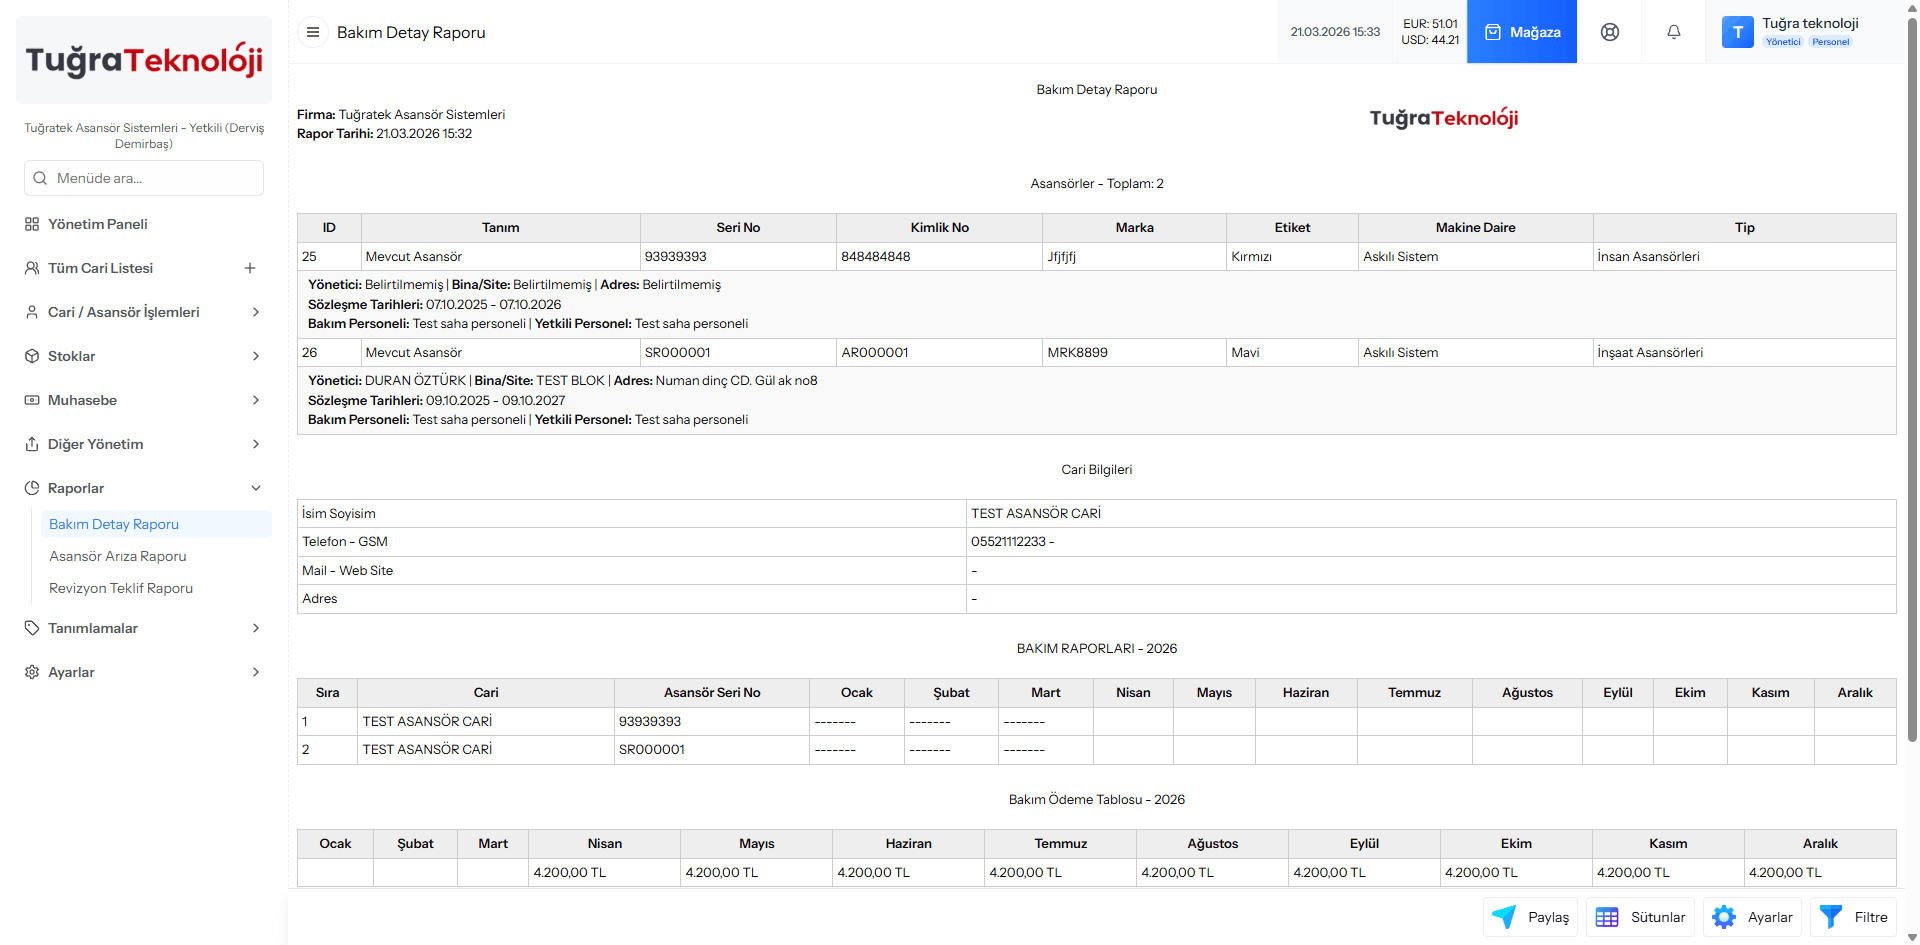Click the support lifebuoy icon
Screen dimensions: 1920x945
tap(1609, 32)
